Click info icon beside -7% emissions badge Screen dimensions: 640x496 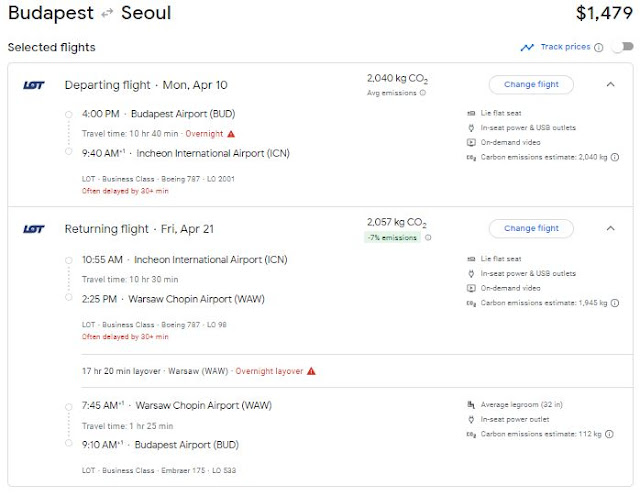[x=430, y=238]
